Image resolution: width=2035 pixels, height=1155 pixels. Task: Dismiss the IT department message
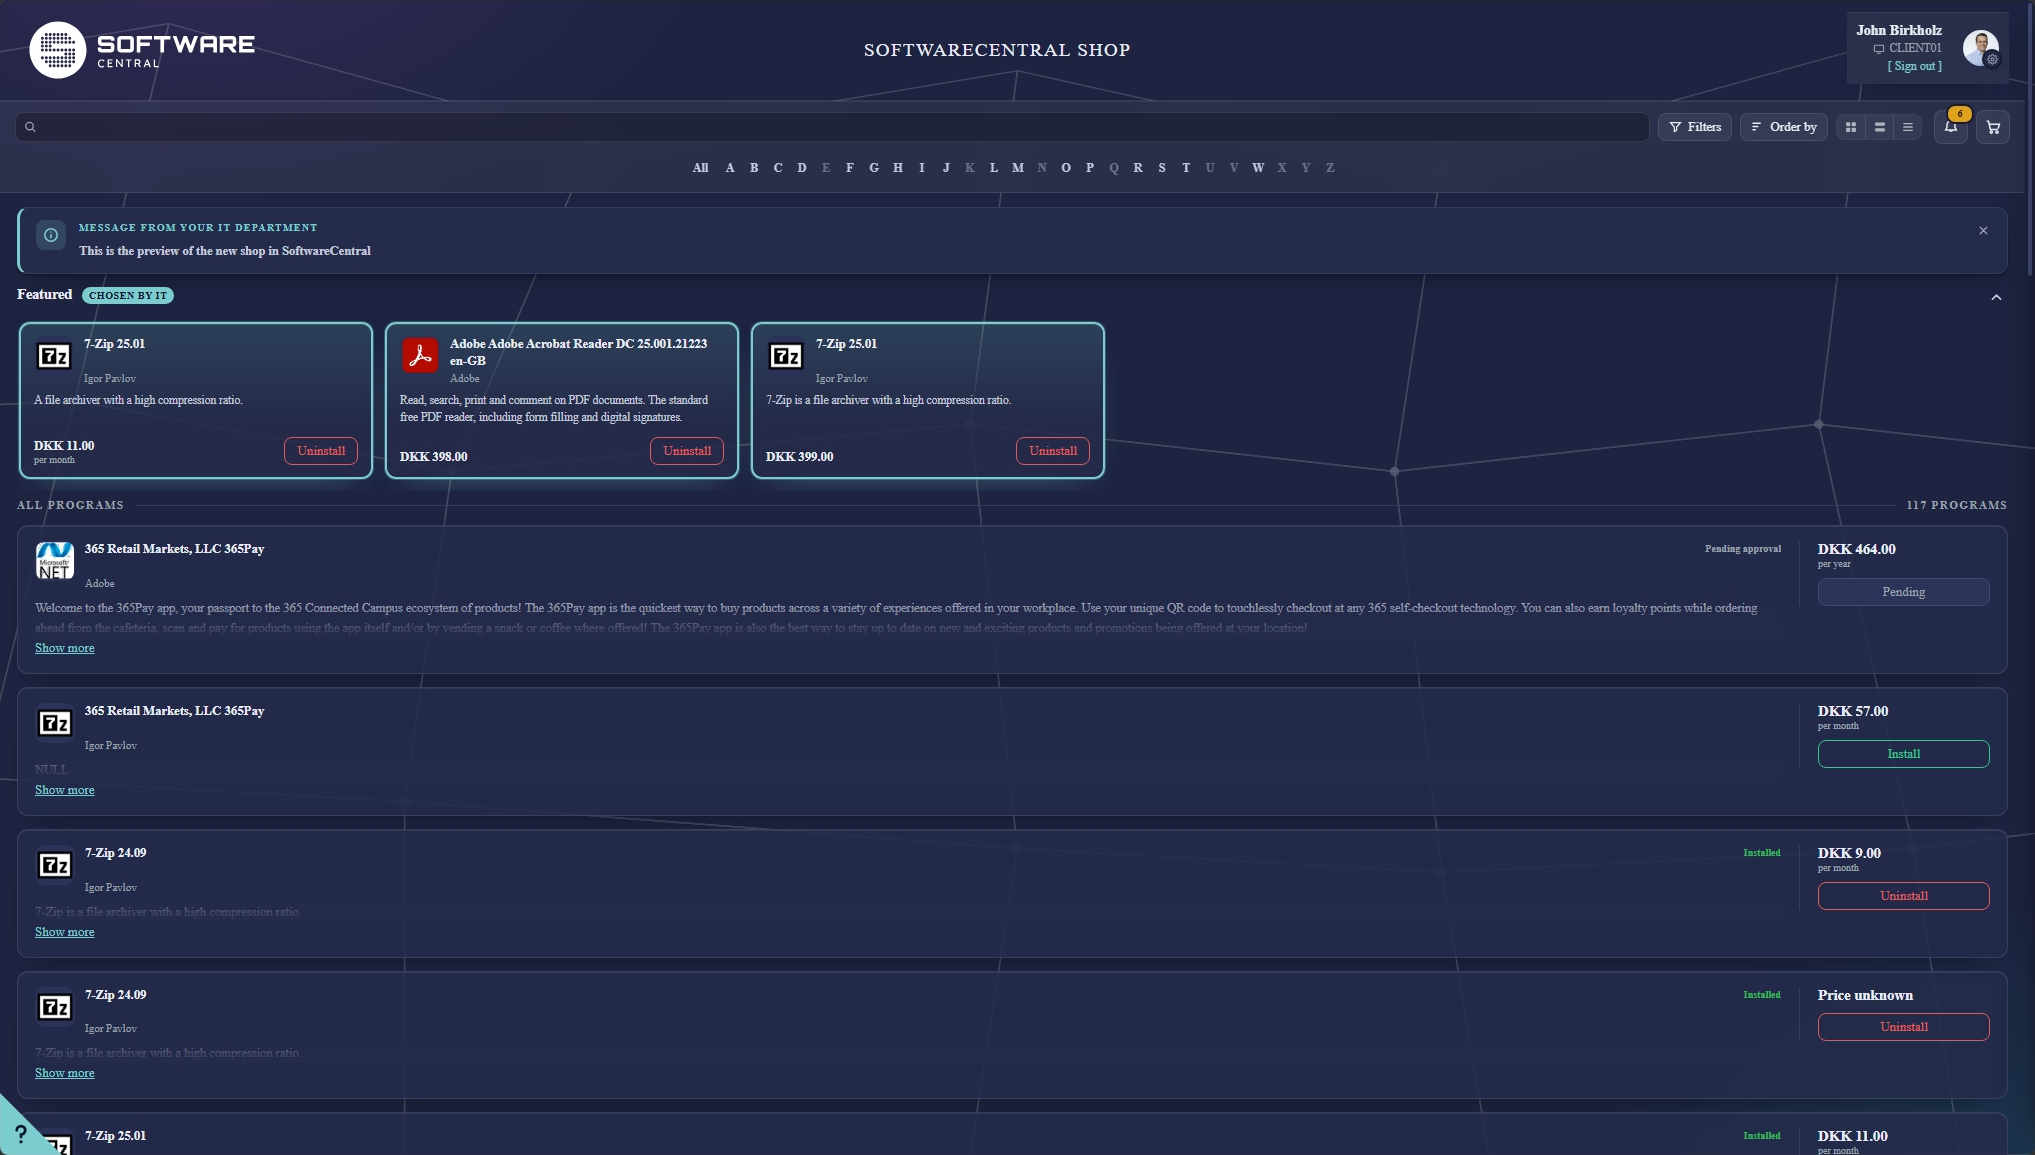pos(1983,231)
